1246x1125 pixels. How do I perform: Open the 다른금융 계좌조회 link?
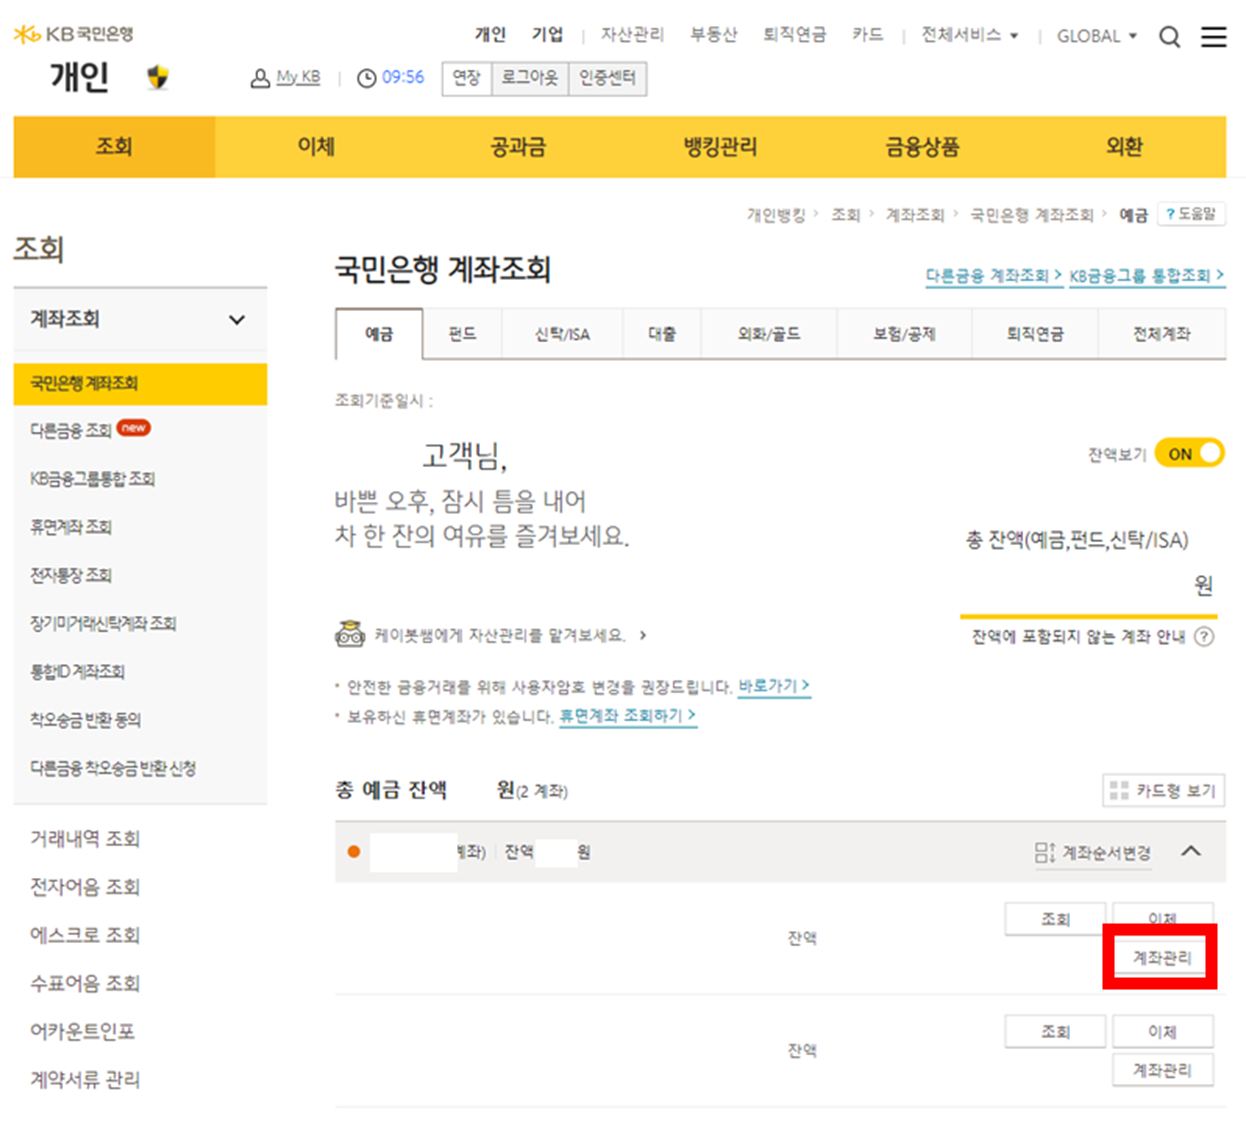pyautogui.click(x=994, y=276)
